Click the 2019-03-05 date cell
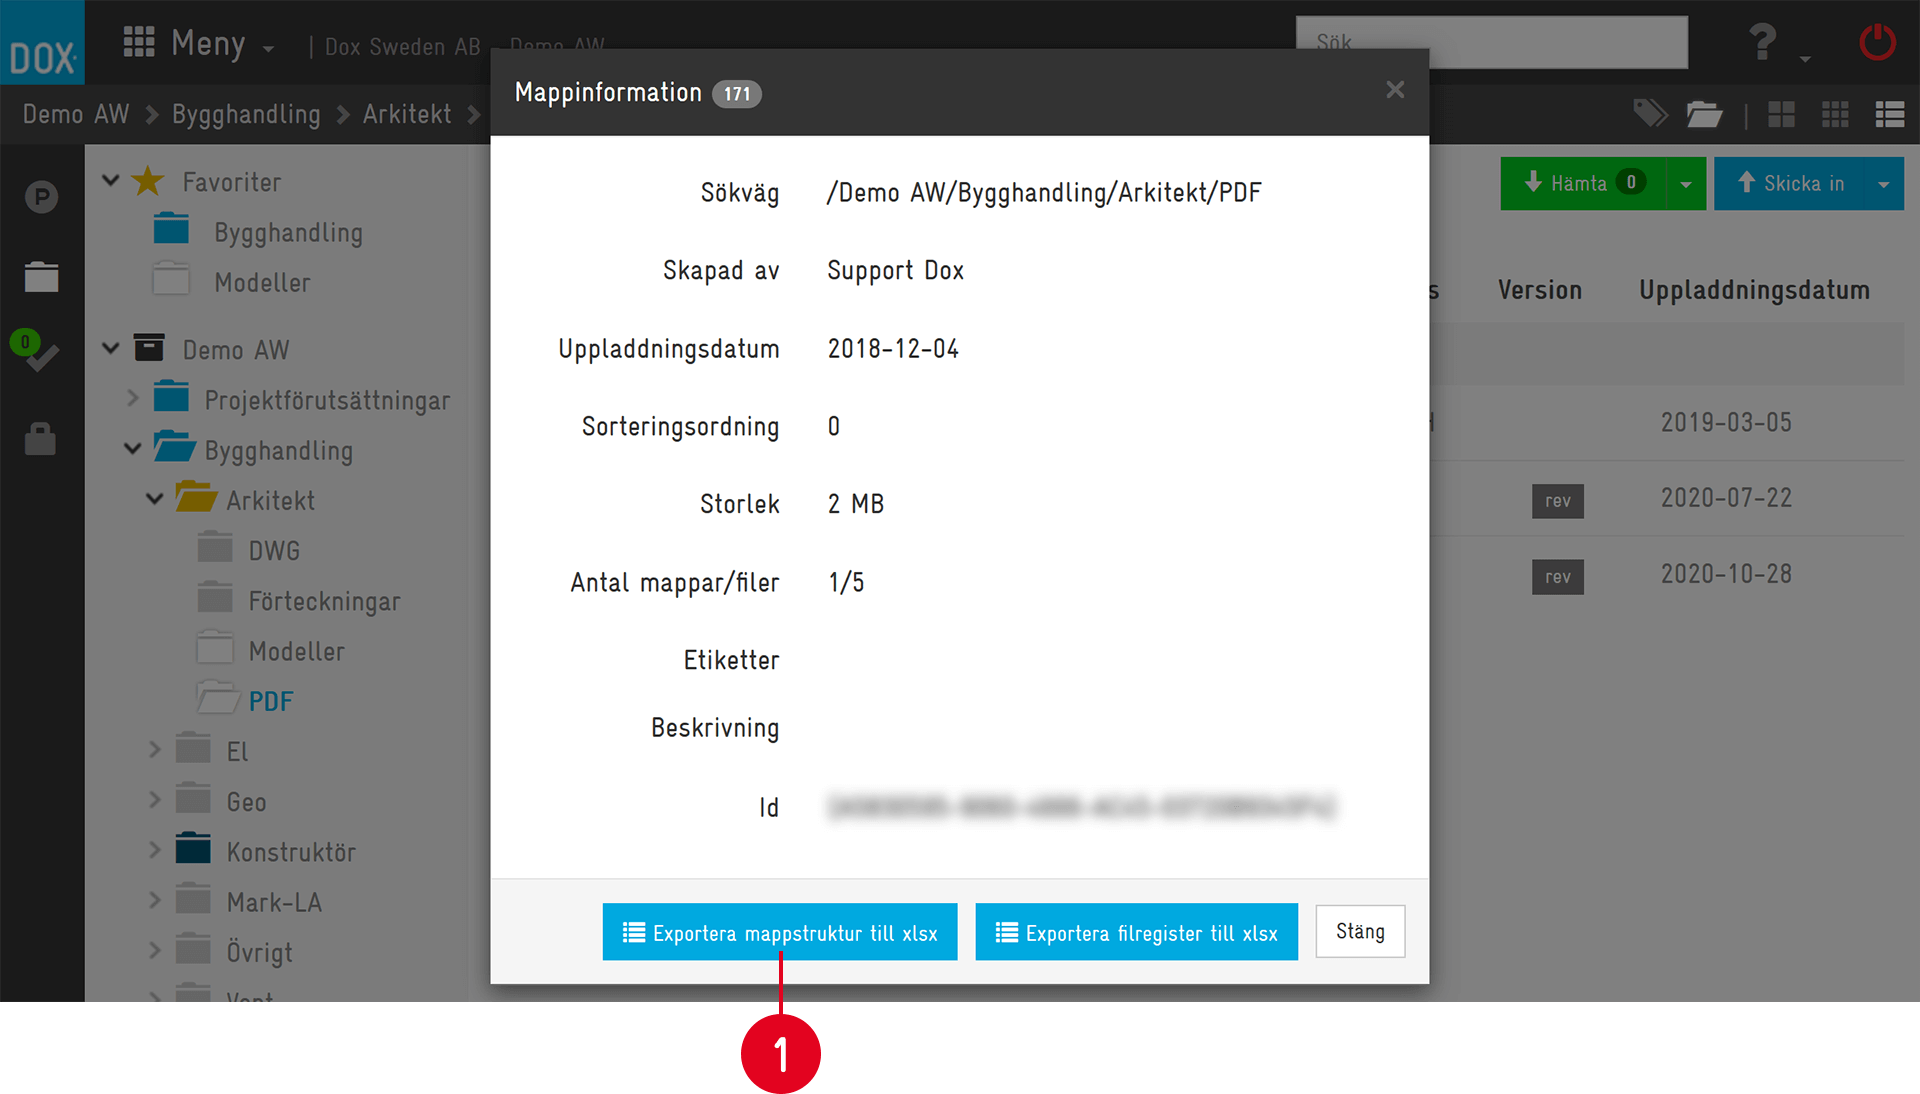1920x1094 pixels. pyautogui.click(x=1726, y=422)
